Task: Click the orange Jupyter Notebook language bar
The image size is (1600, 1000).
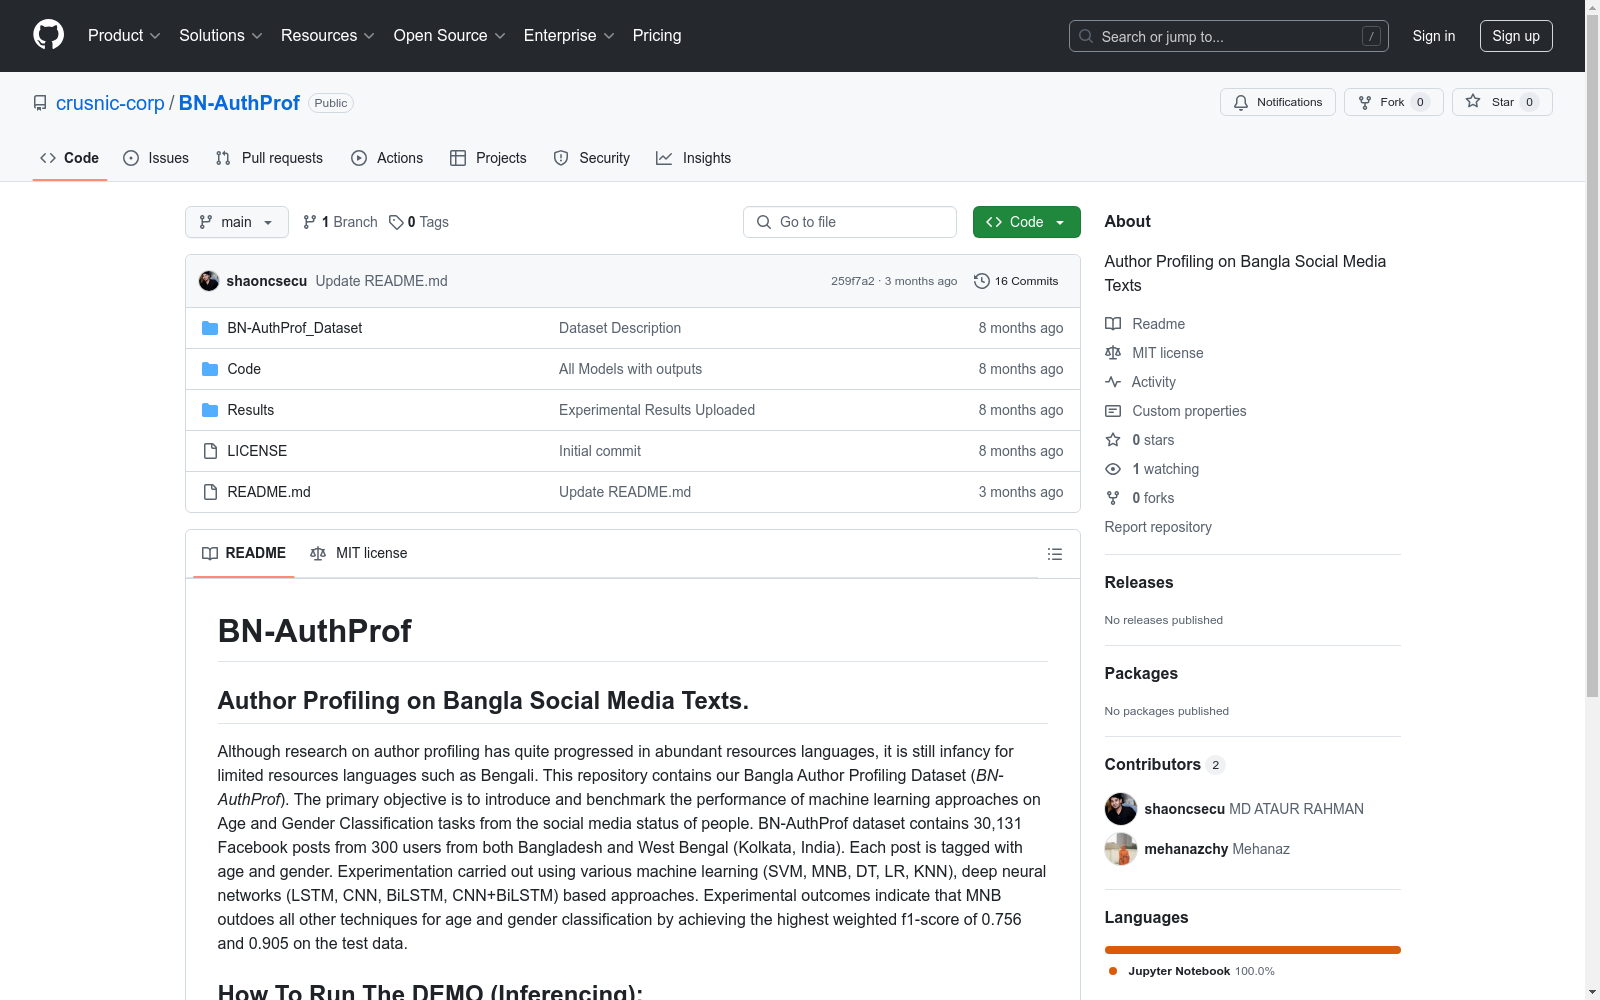Action: pyautogui.click(x=1253, y=950)
